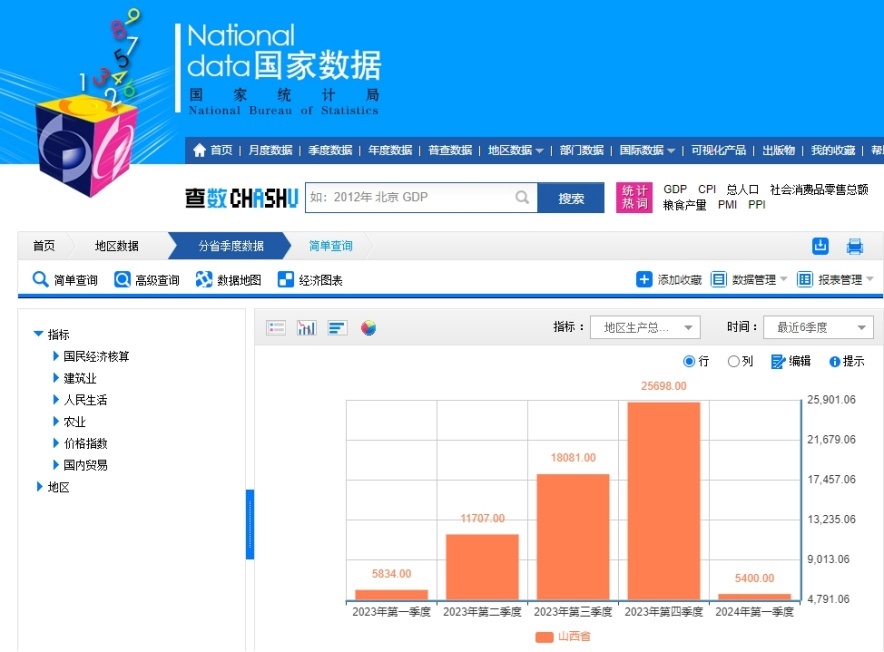Switch to the vertical bar chart icon
Image resolution: width=884 pixels, height=652 pixels.
pos(307,328)
